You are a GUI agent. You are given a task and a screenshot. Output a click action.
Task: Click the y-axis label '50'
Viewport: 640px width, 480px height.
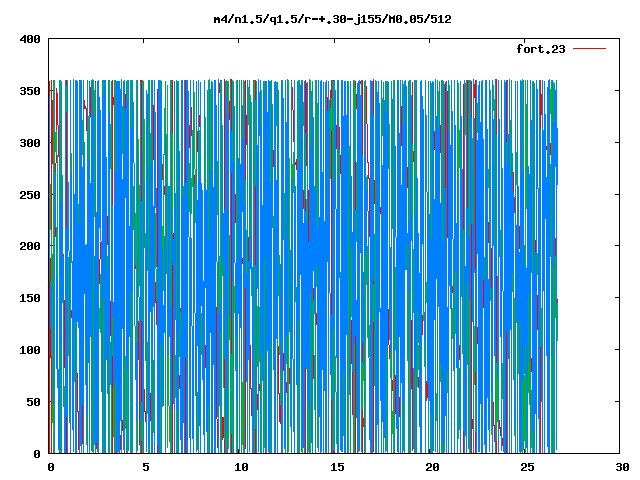pyautogui.click(x=33, y=402)
